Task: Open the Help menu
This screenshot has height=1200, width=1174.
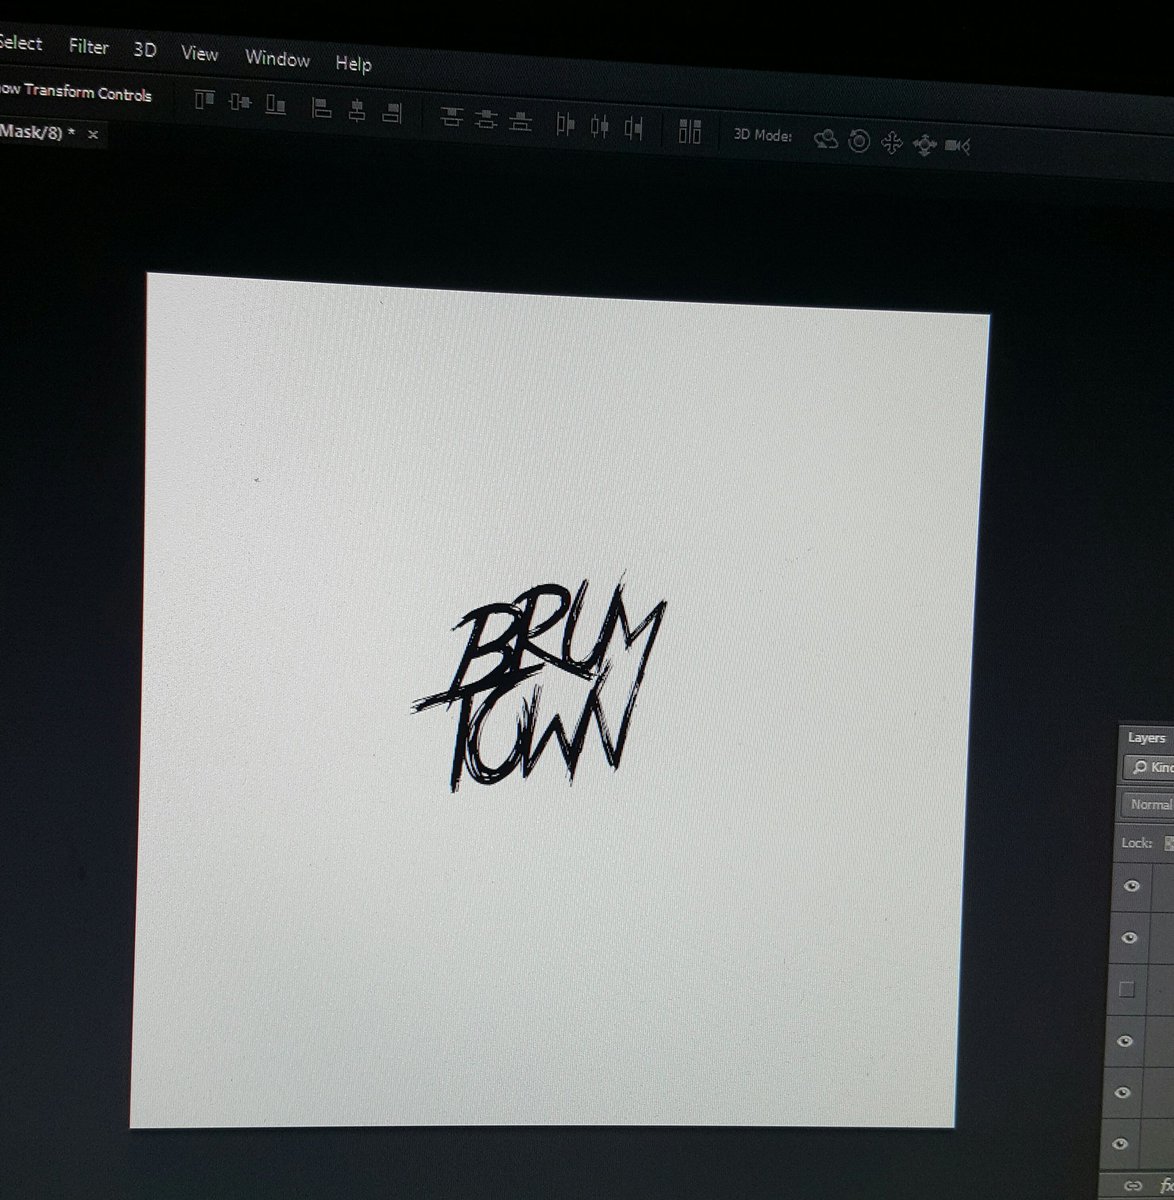Action: point(353,63)
